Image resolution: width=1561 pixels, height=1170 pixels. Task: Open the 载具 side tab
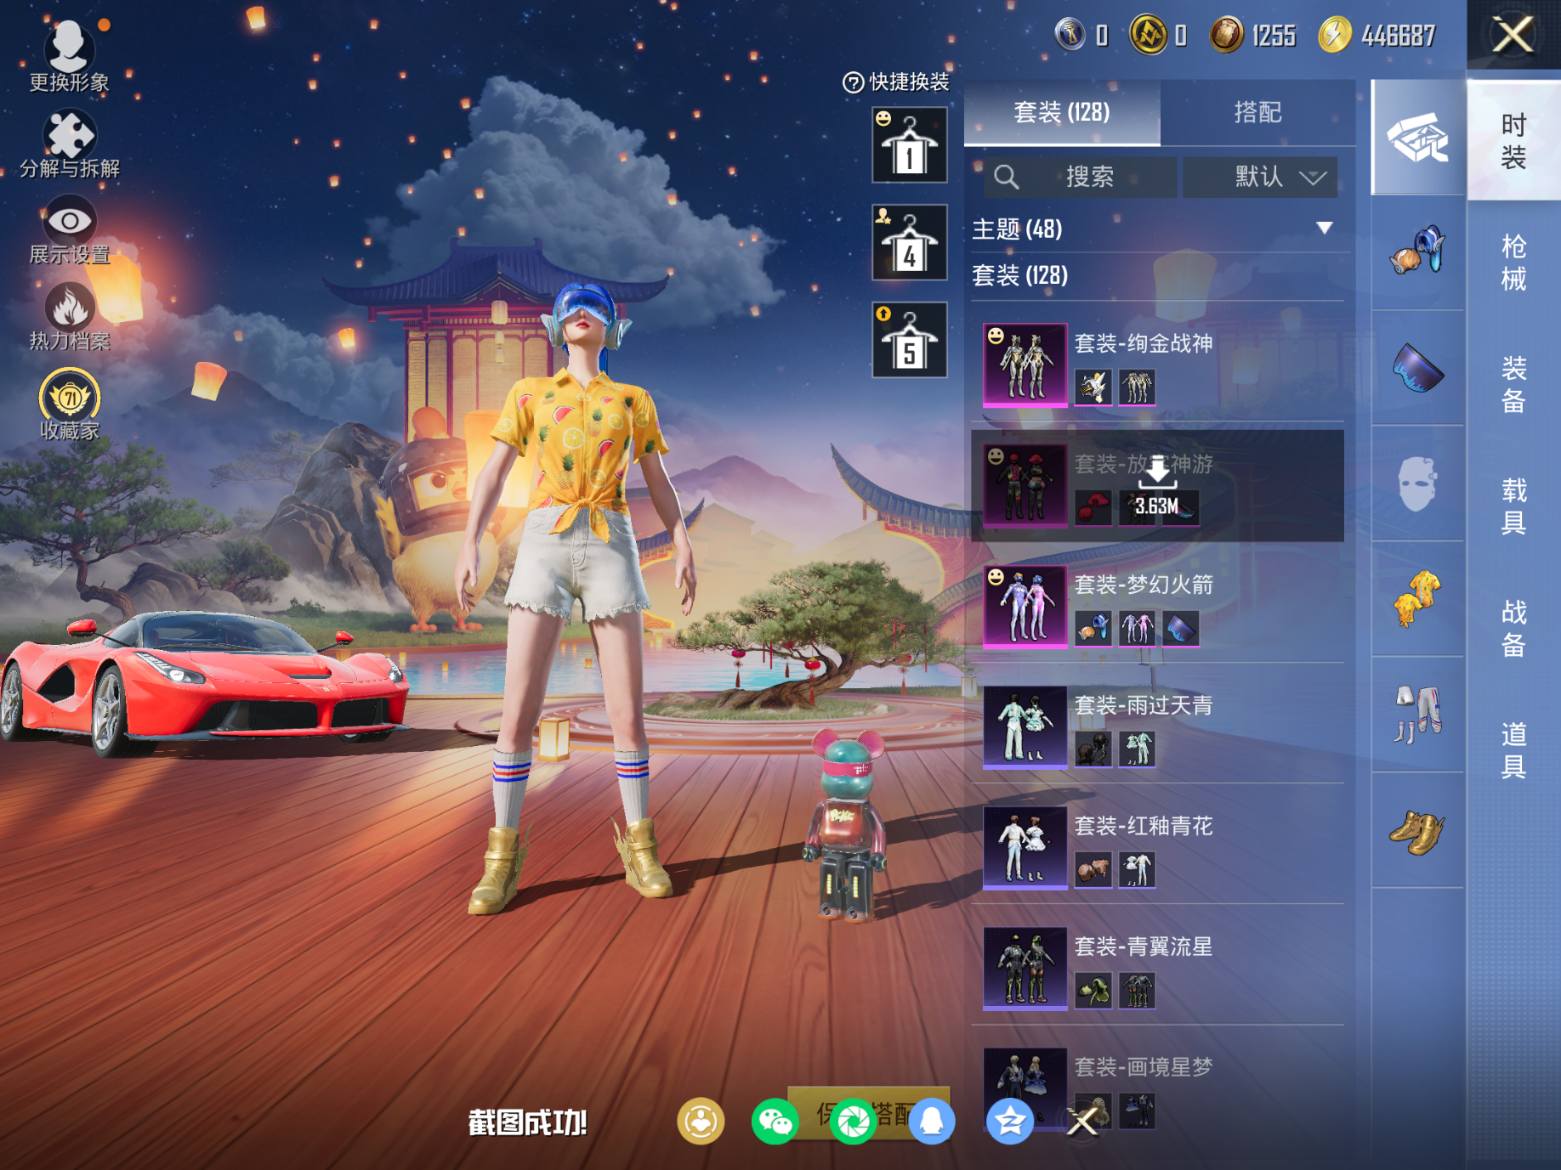coord(1514,506)
